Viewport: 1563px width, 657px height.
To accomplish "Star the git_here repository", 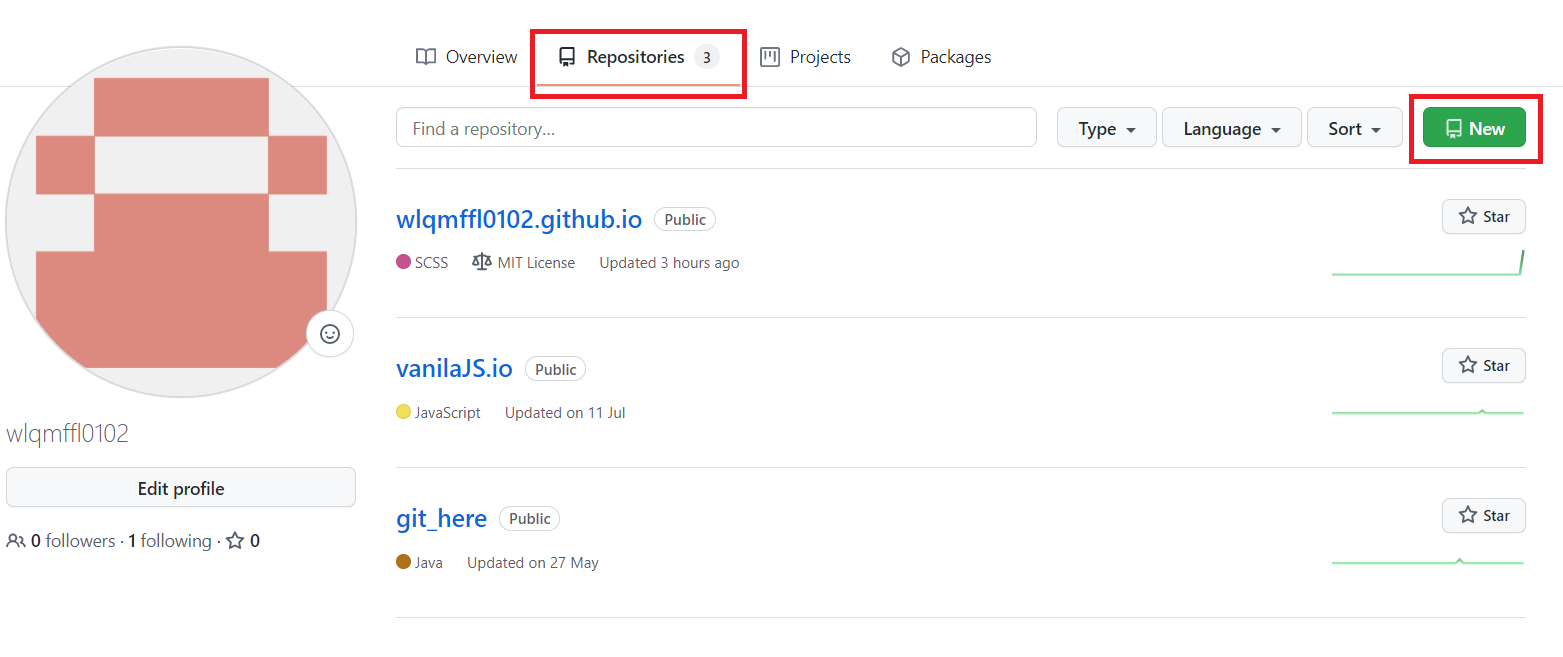I will coord(1483,515).
